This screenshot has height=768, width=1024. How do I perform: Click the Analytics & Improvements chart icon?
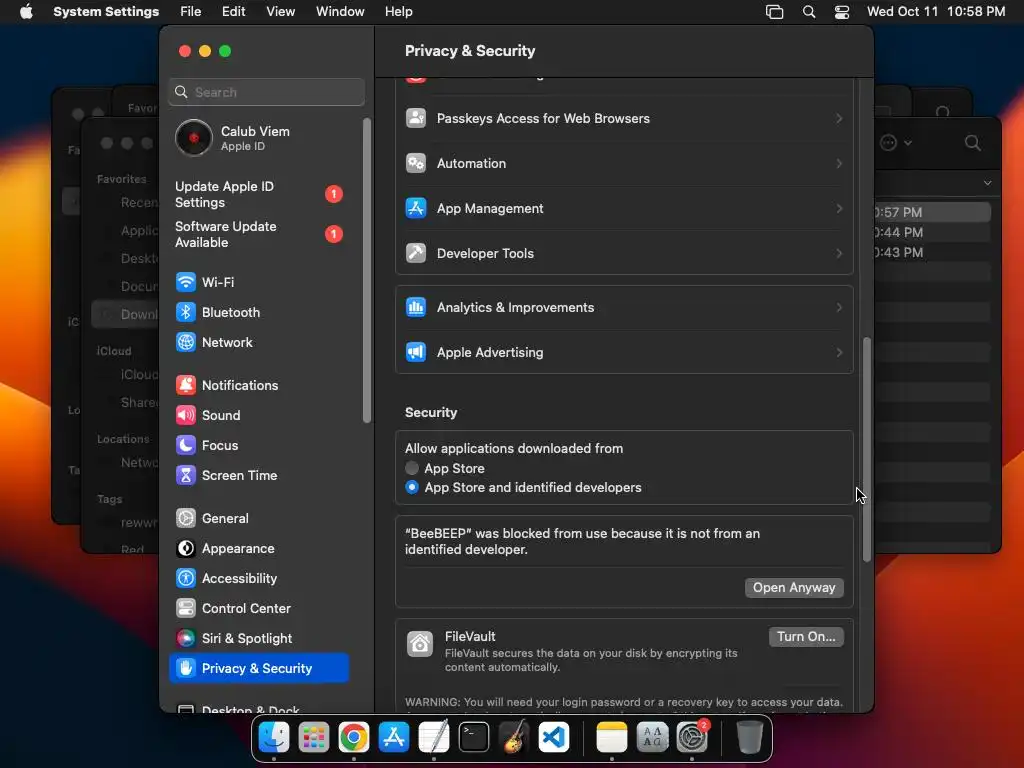click(415, 307)
